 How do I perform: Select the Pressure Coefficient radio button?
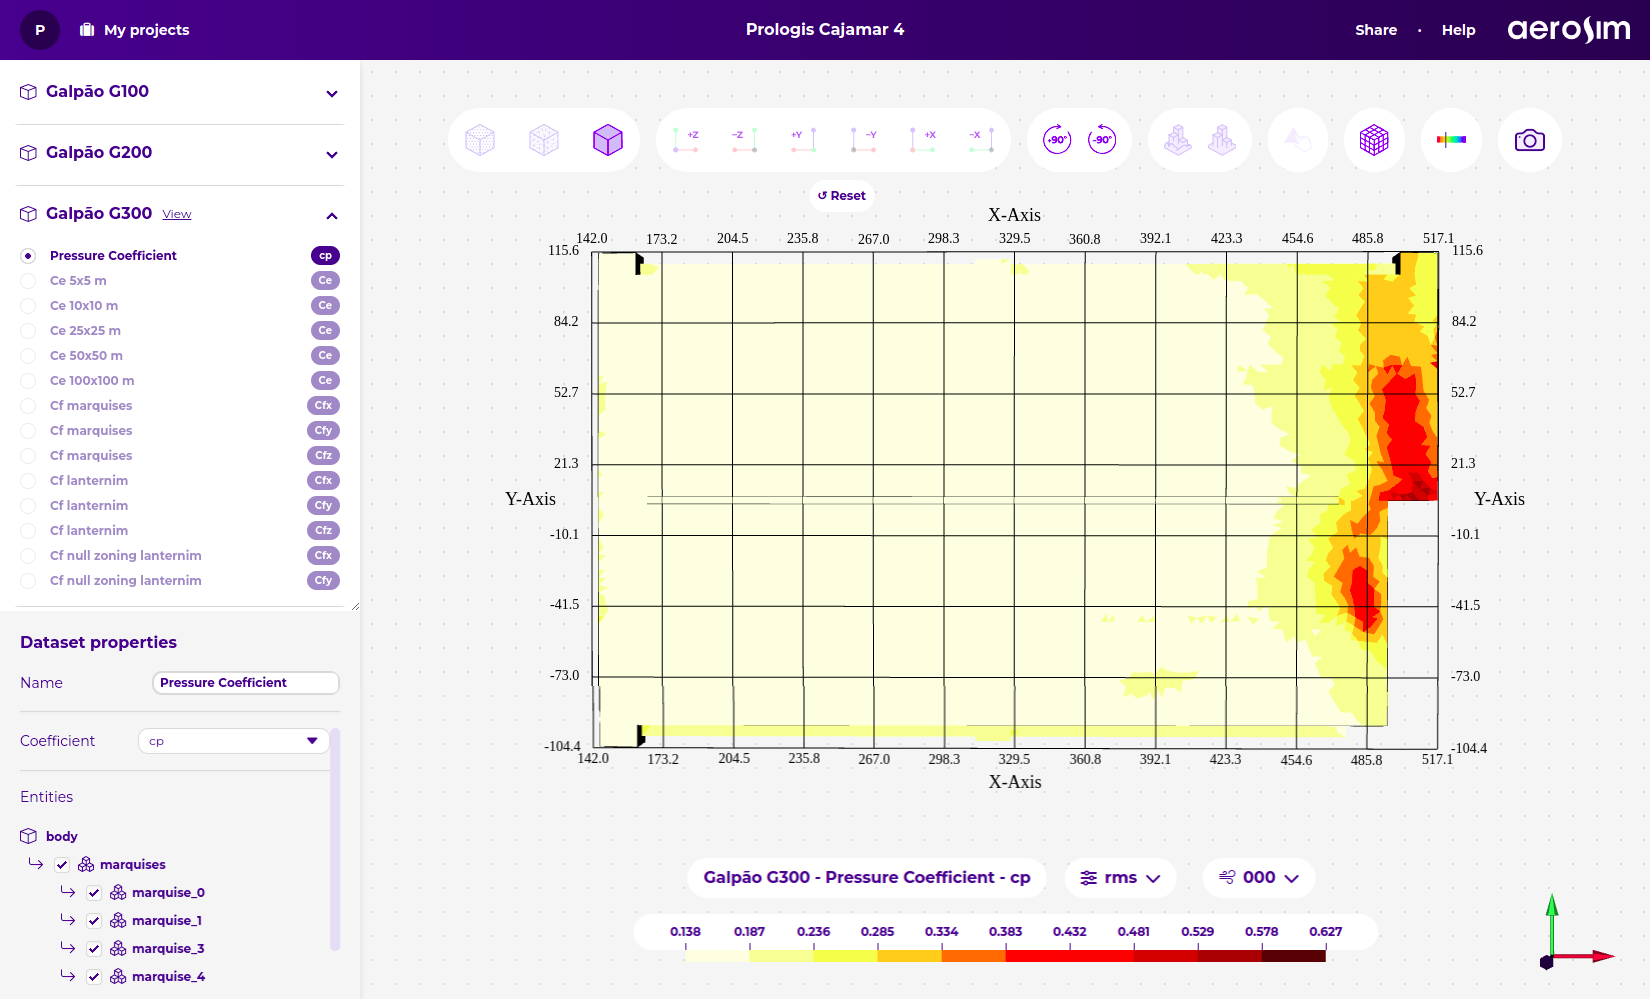(28, 256)
